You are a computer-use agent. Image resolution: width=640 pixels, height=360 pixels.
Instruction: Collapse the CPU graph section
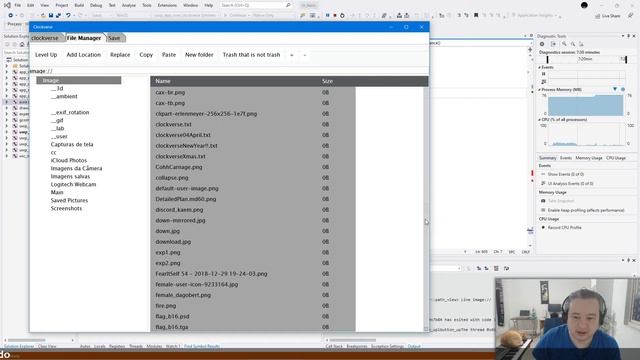point(540,120)
